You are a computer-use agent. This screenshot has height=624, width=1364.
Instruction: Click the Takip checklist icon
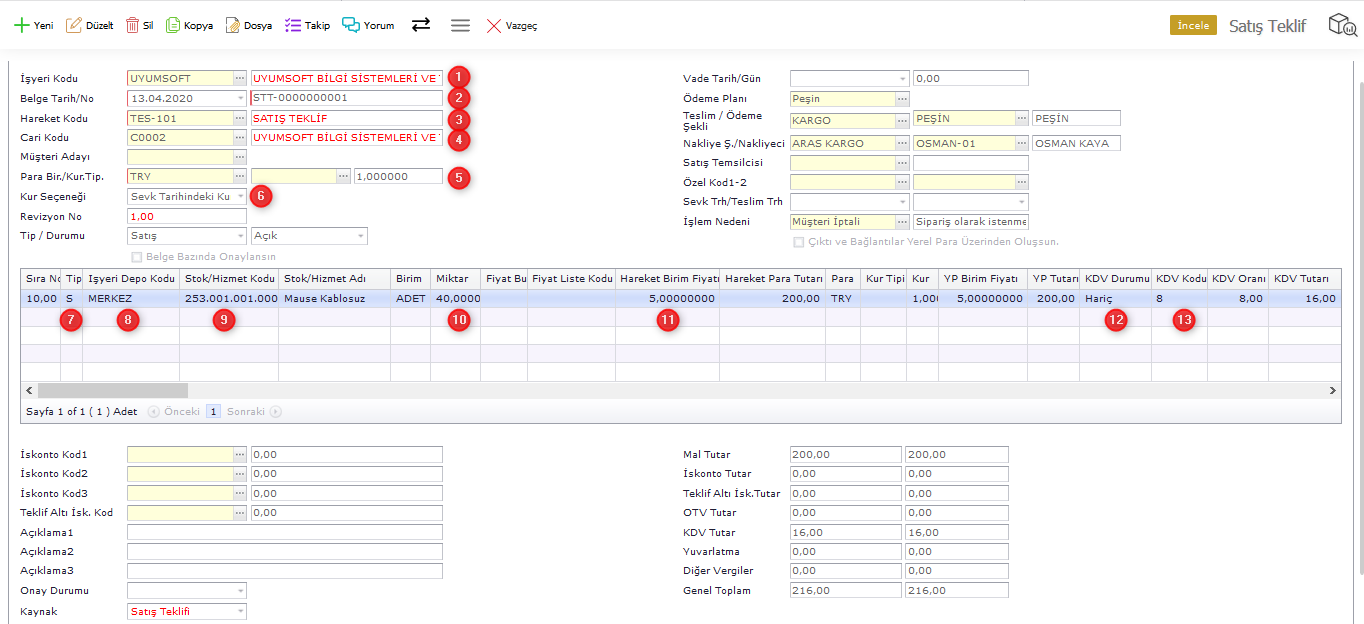coord(292,25)
